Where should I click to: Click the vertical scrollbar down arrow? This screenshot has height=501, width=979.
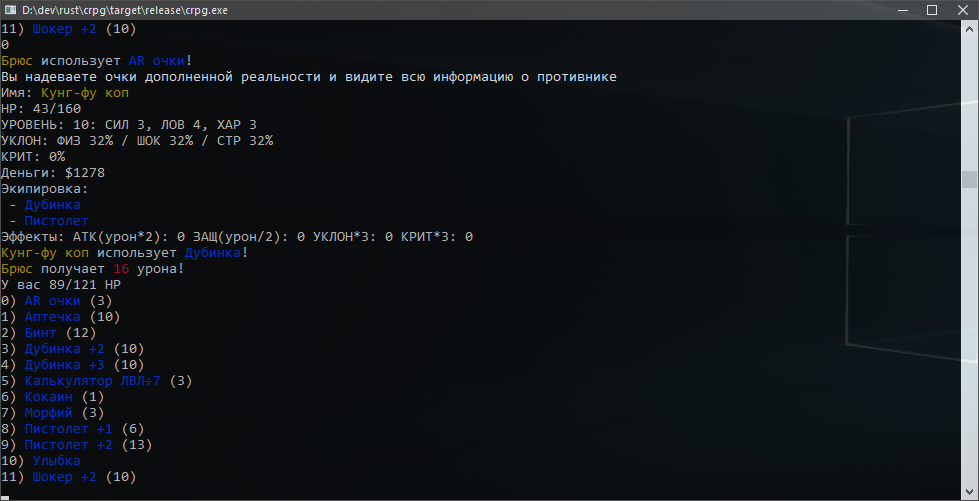[x=969, y=490]
